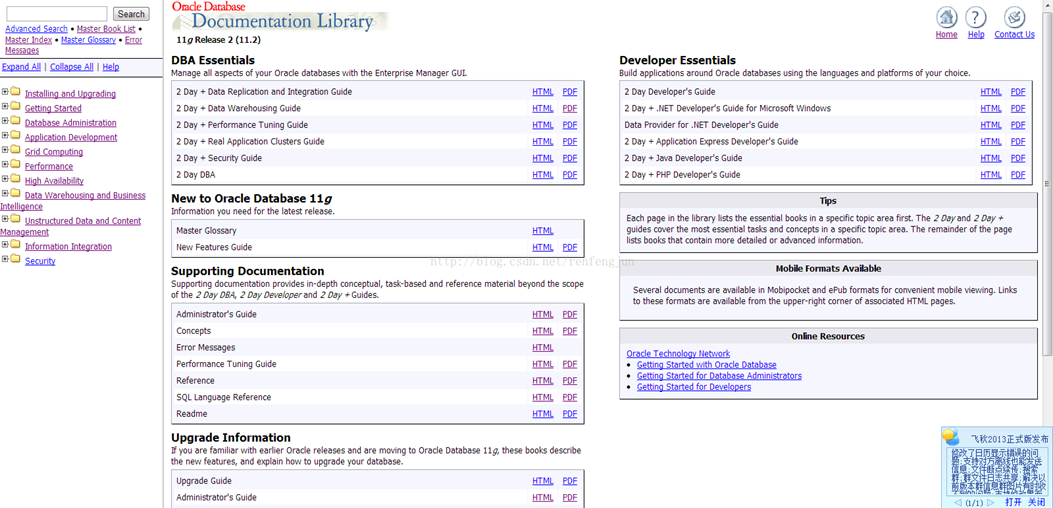Open HTML version of Administrator's Guide
Viewport: 1053px width, 508px height.
click(x=542, y=314)
